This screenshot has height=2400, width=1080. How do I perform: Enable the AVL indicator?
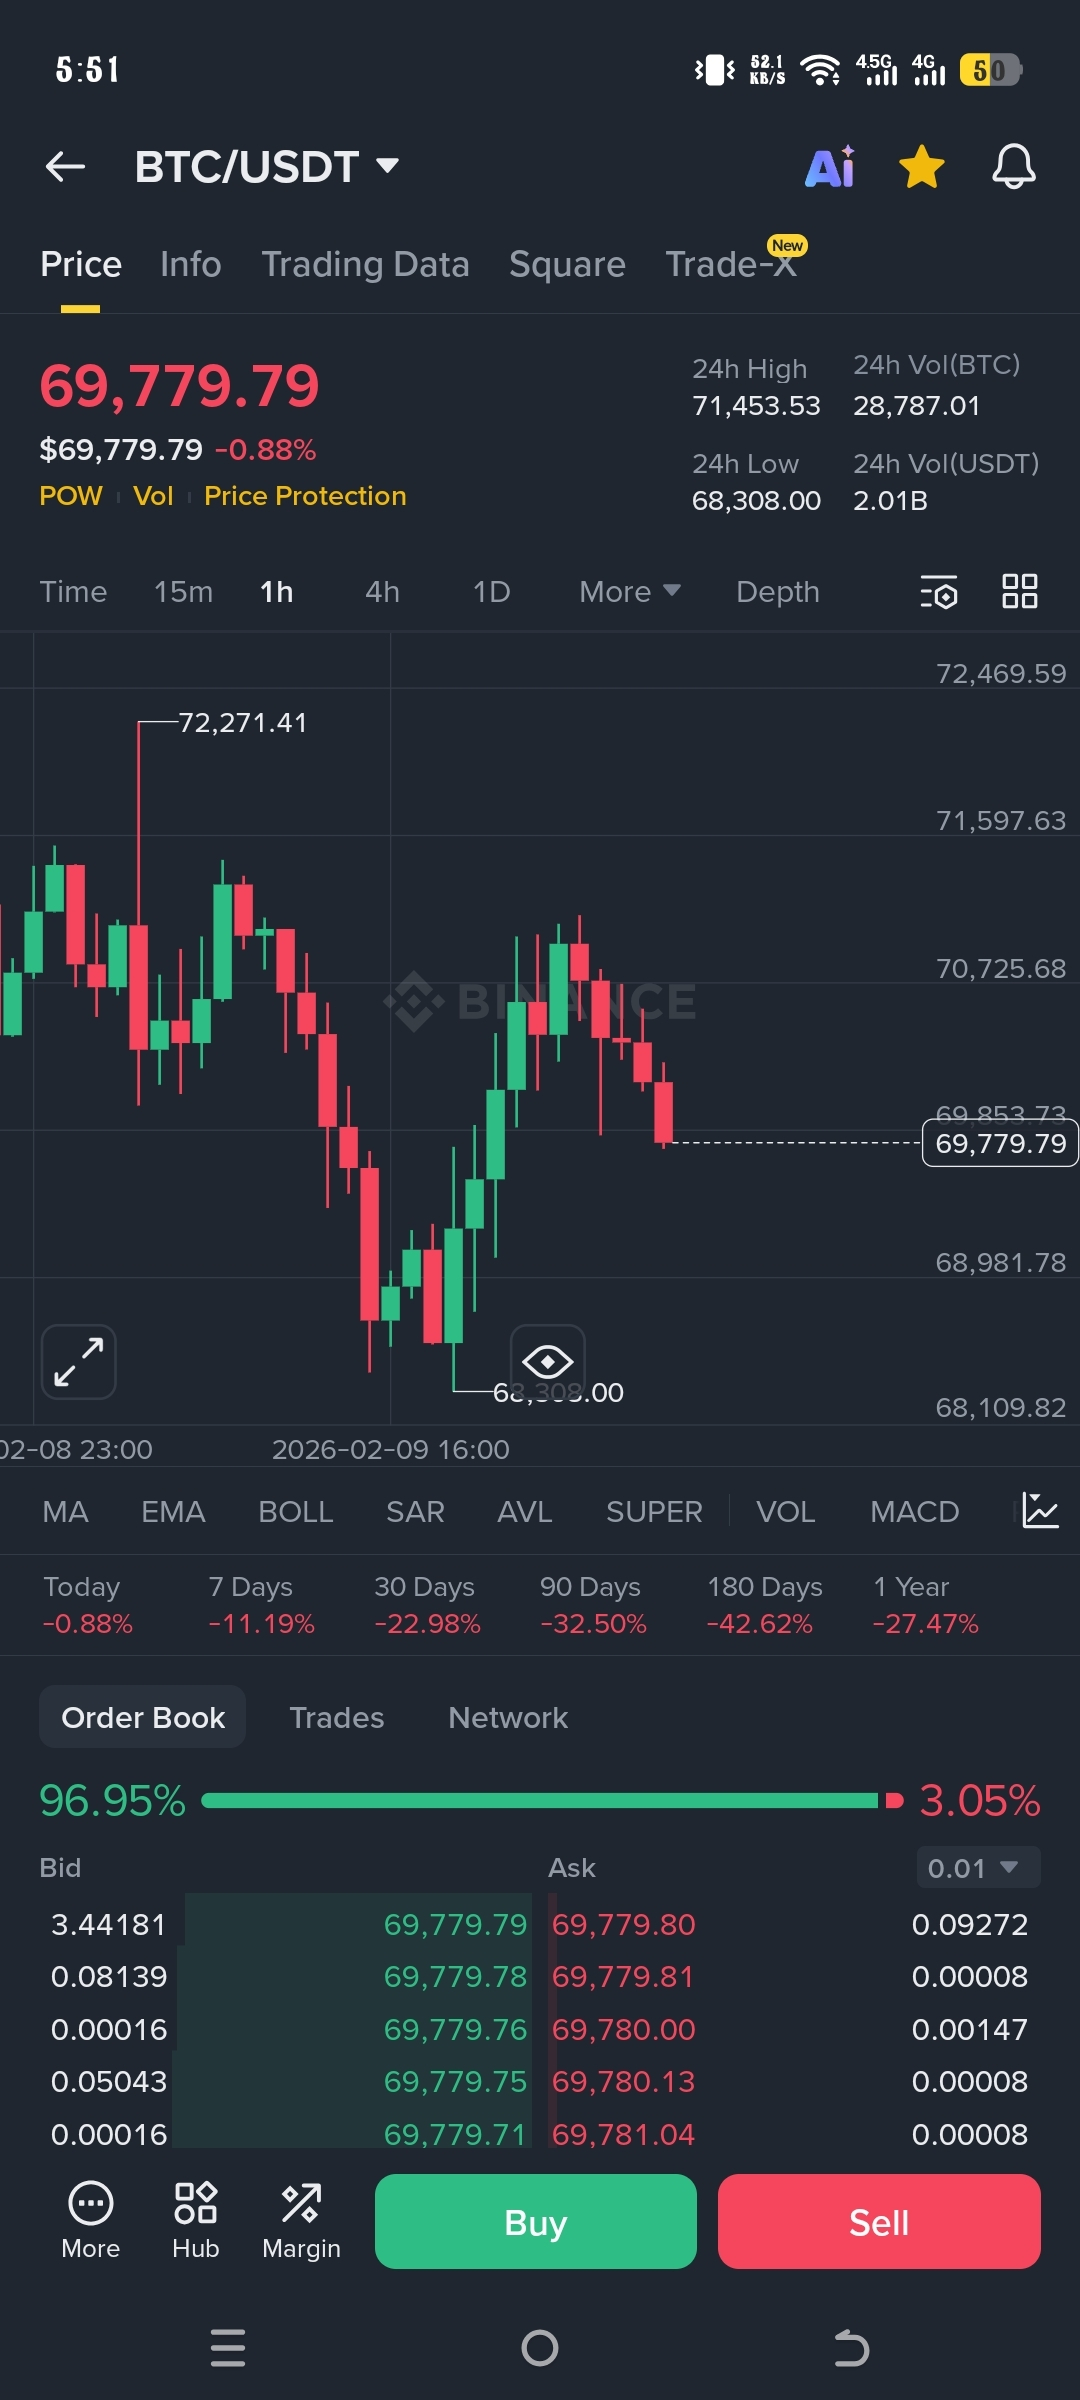(525, 1512)
